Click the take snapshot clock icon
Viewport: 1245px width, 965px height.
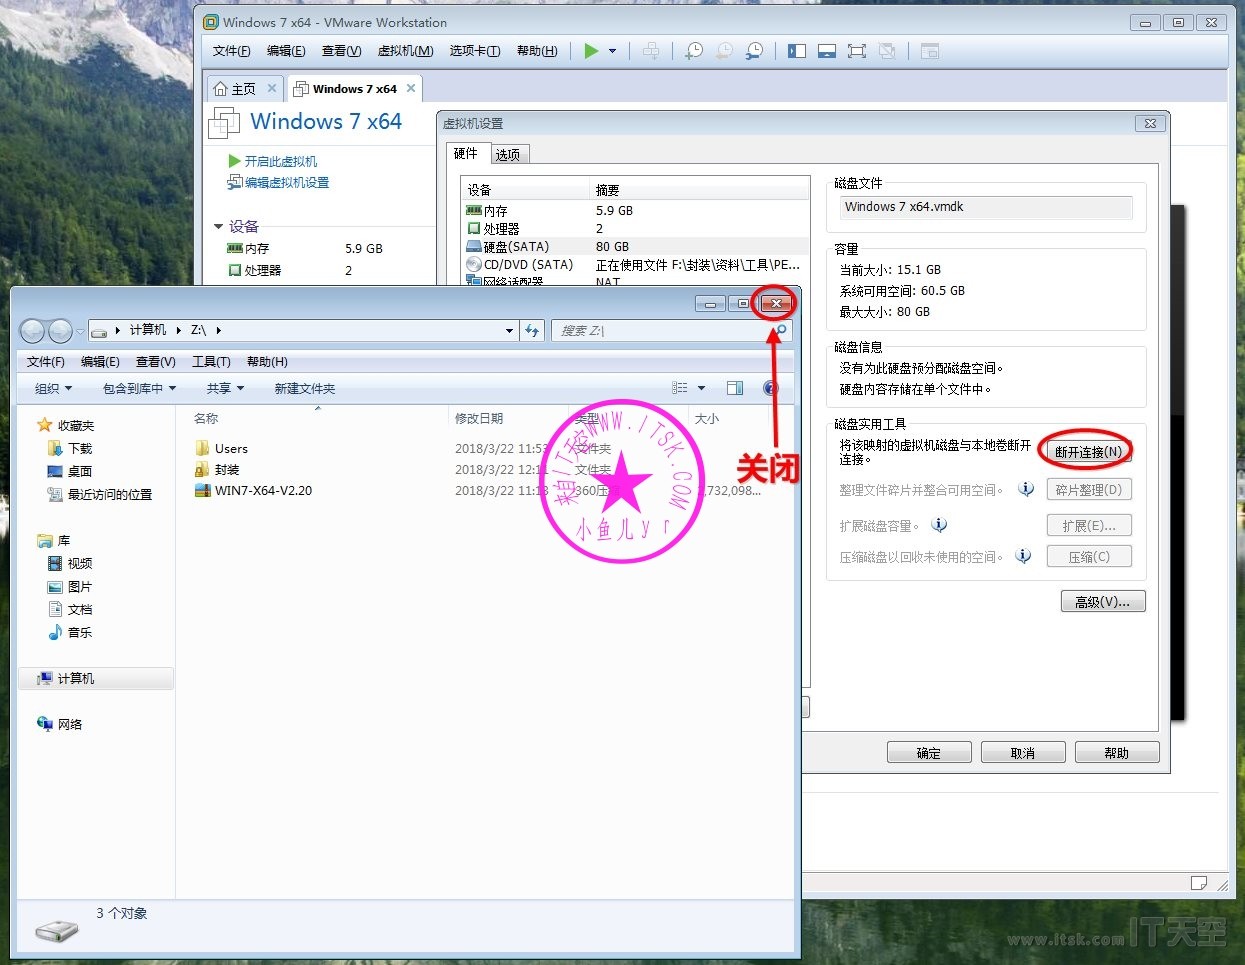(693, 51)
